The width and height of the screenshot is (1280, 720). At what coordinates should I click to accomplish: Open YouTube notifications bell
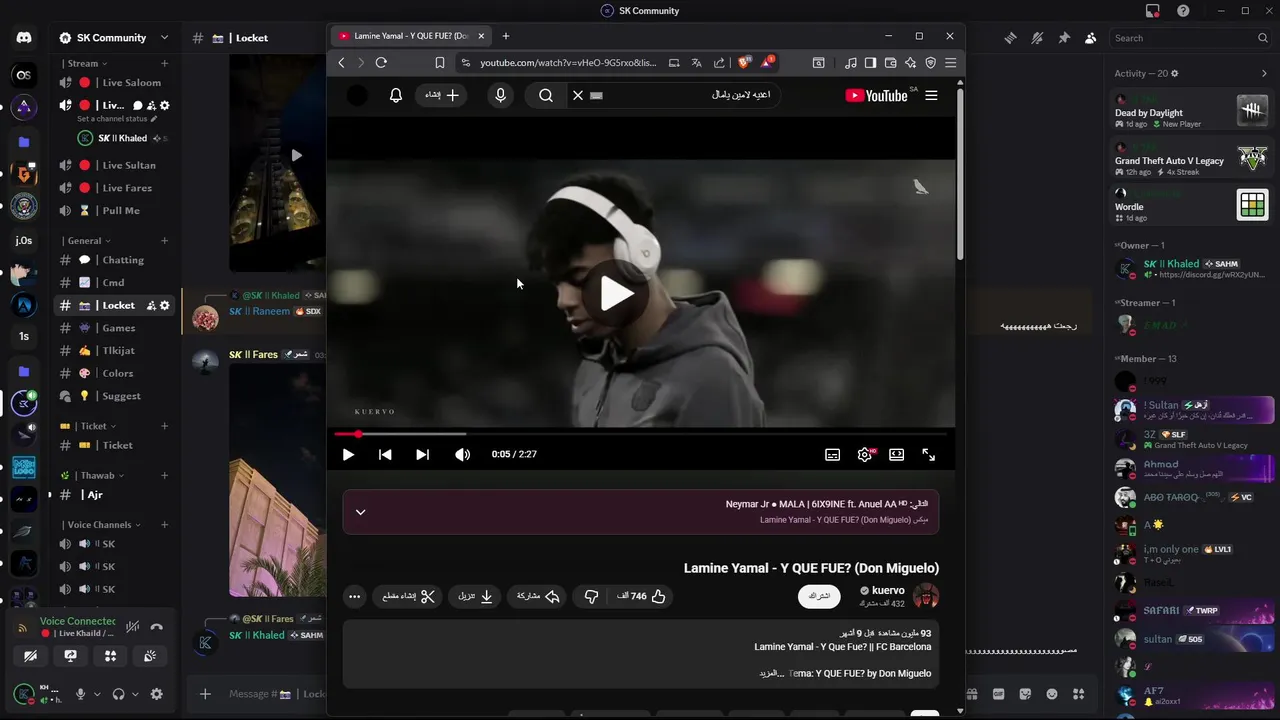coord(396,95)
